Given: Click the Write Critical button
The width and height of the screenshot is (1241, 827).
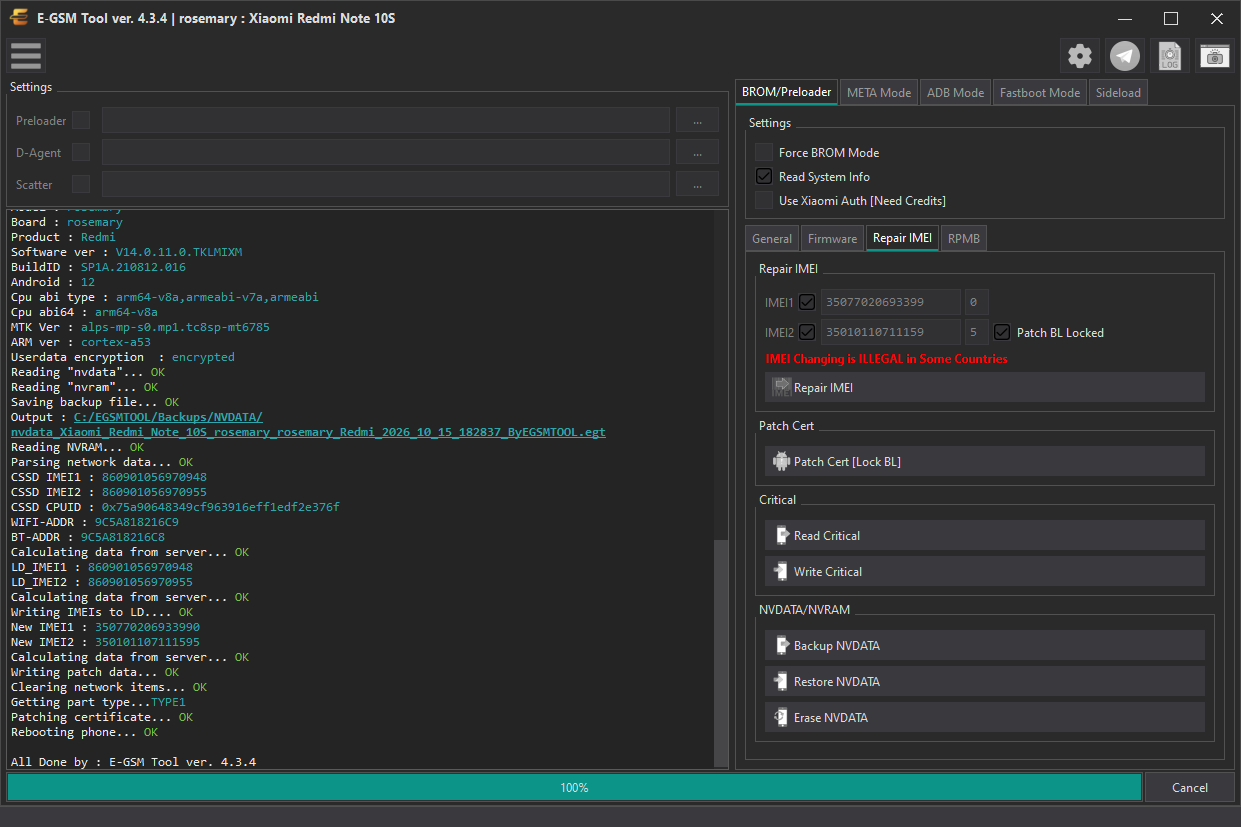Looking at the screenshot, I should click(x=984, y=571).
